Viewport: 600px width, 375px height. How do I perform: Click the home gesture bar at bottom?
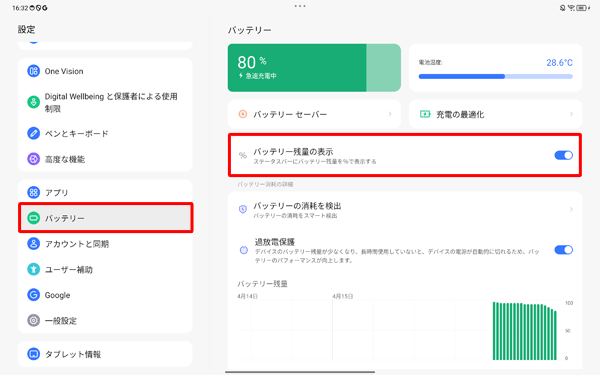(x=300, y=372)
